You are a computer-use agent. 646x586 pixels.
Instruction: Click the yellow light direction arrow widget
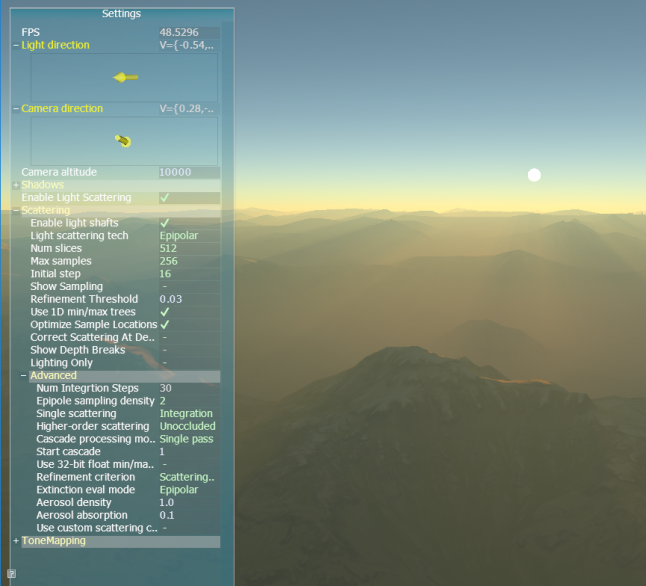125,77
